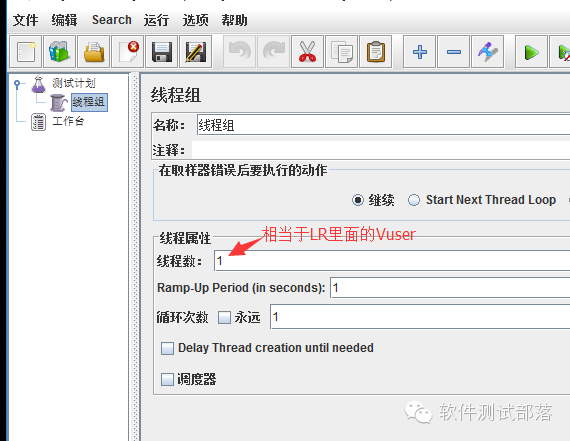Image resolution: width=570 pixels, height=441 pixels.
Task: Start the test with green play icon
Action: coord(531,52)
